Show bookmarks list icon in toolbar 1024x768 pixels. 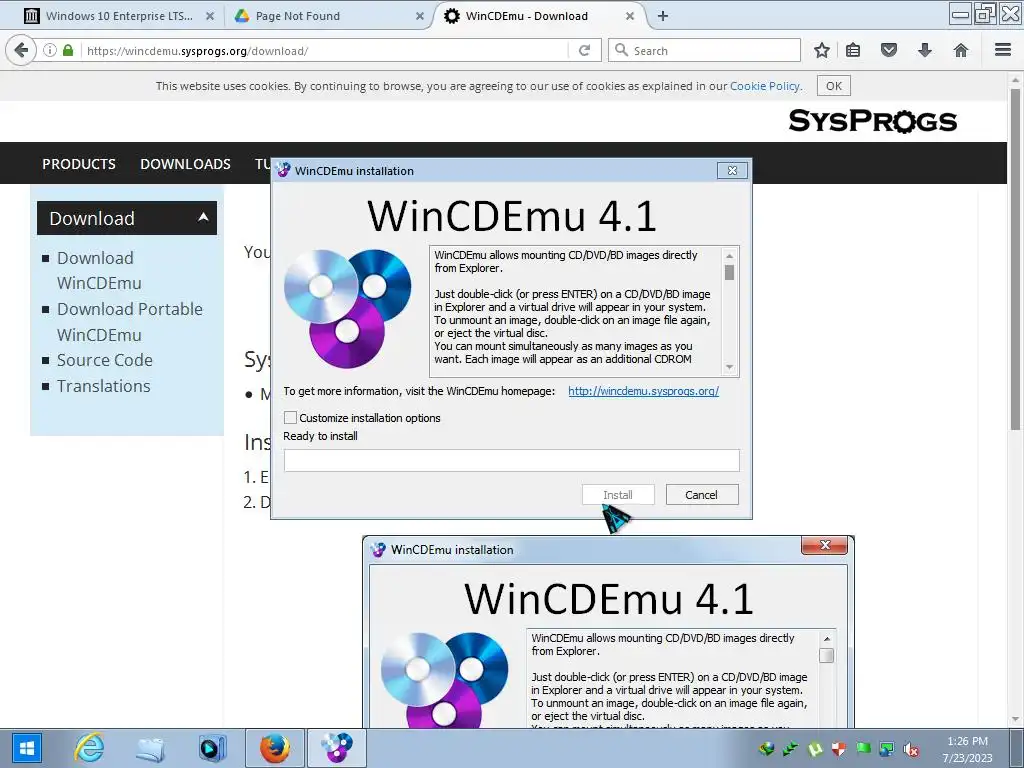853,50
